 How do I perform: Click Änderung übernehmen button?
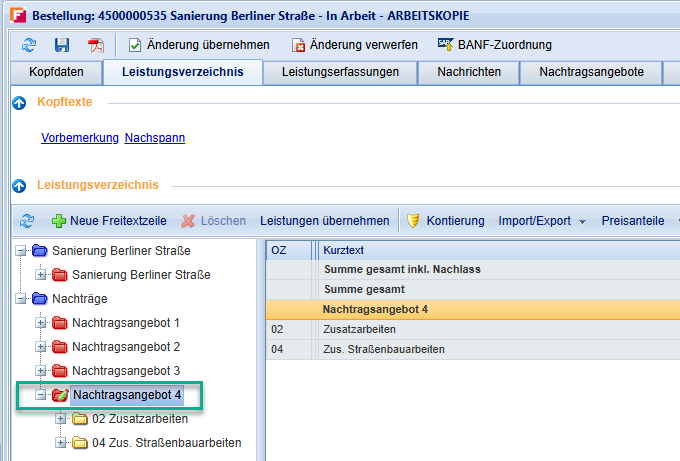tap(198, 45)
